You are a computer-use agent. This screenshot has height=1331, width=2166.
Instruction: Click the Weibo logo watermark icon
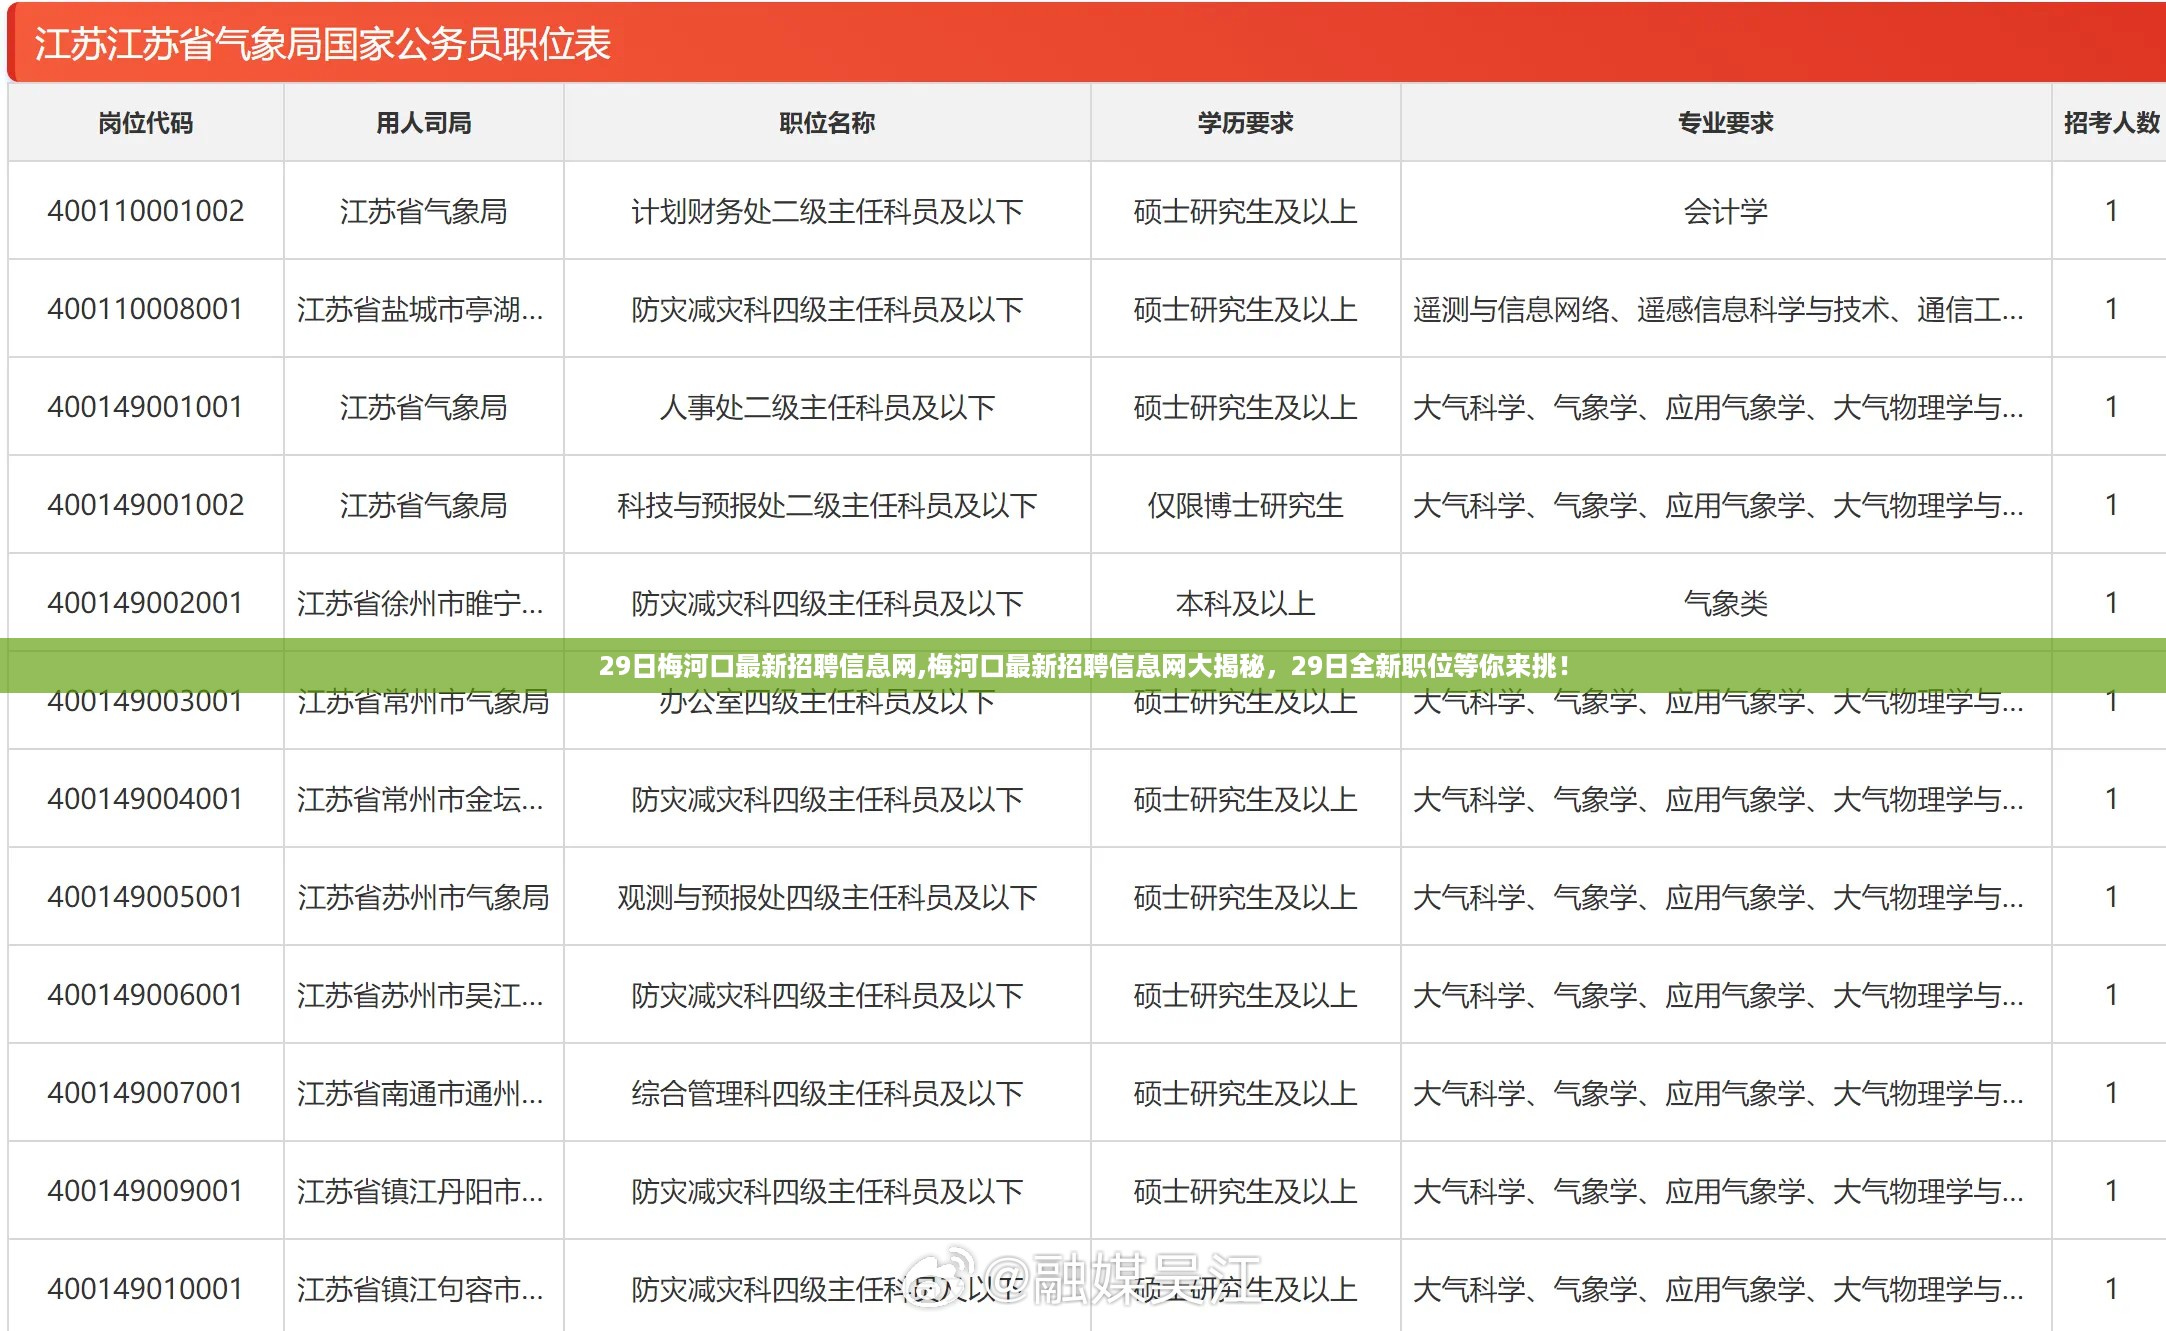point(938,1277)
